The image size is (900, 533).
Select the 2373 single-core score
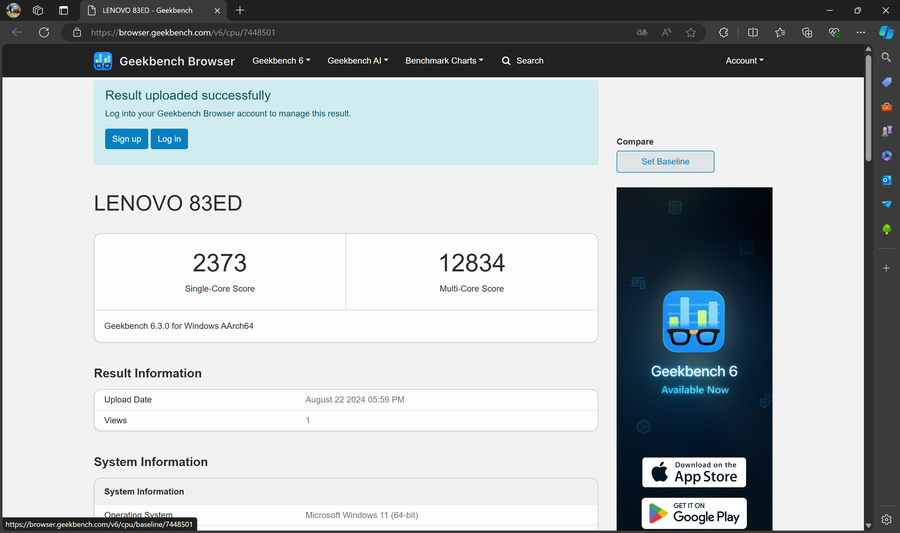click(219, 263)
